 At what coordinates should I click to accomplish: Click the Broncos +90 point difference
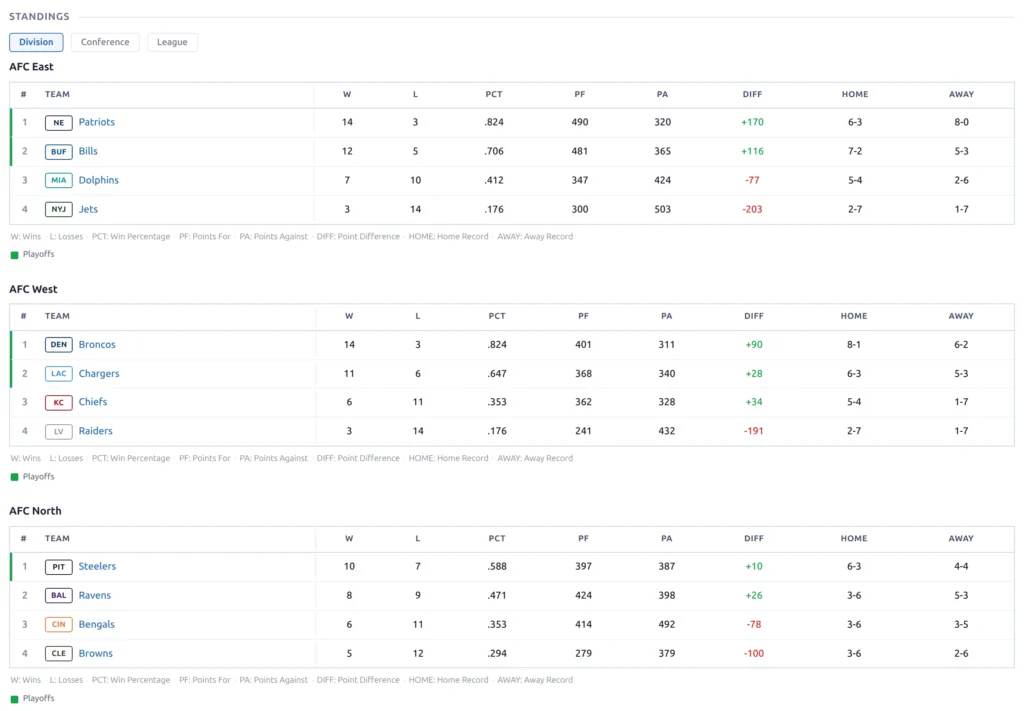click(754, 344)
